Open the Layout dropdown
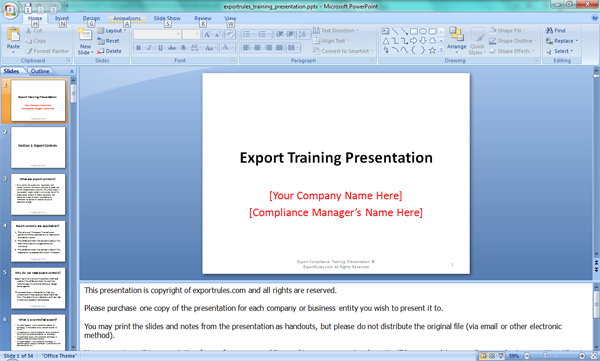 (x=112, y=31)
